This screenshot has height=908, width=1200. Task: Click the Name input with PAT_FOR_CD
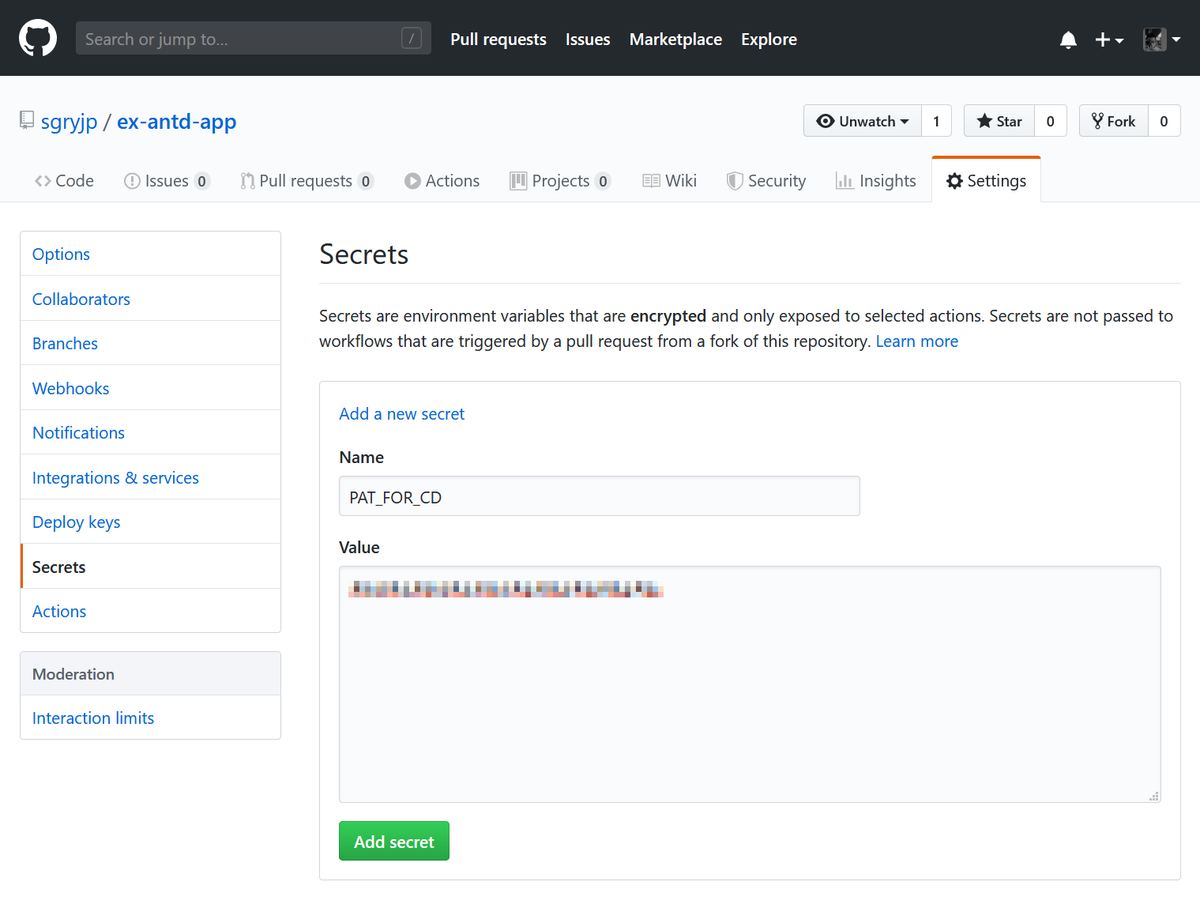pos(599,496)
